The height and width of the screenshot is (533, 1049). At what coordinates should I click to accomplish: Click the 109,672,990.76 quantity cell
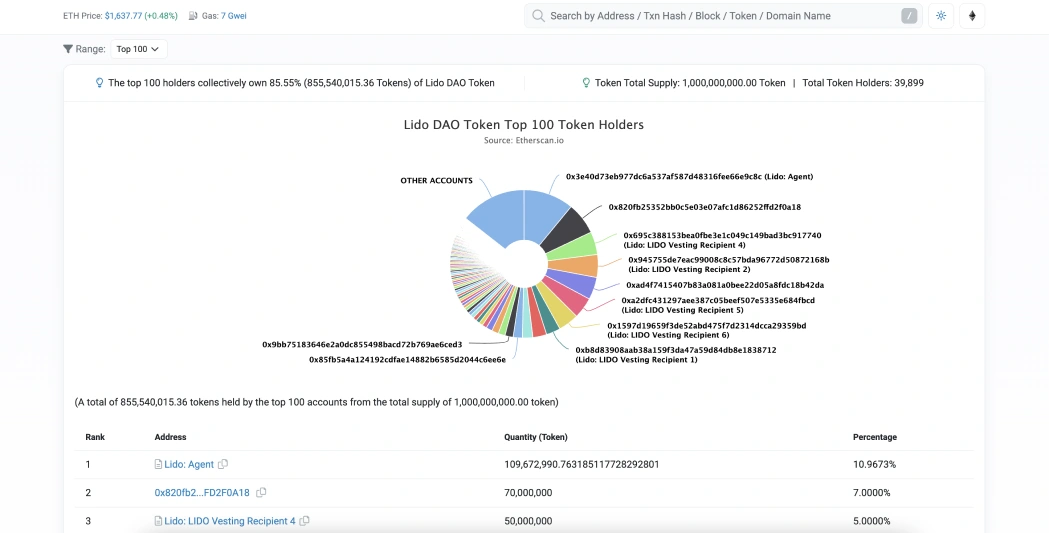pyautogui.click(x=582, y=464)
